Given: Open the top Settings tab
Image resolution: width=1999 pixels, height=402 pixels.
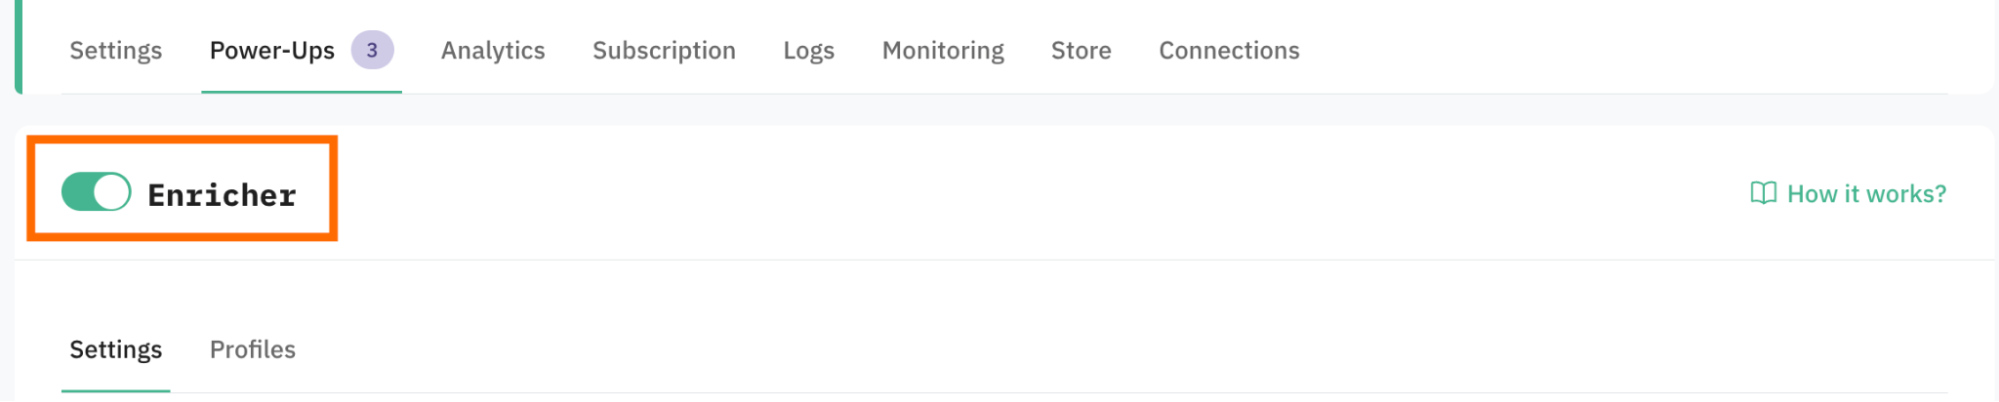Looking at the screenshot, I should [x=116, y=50].
